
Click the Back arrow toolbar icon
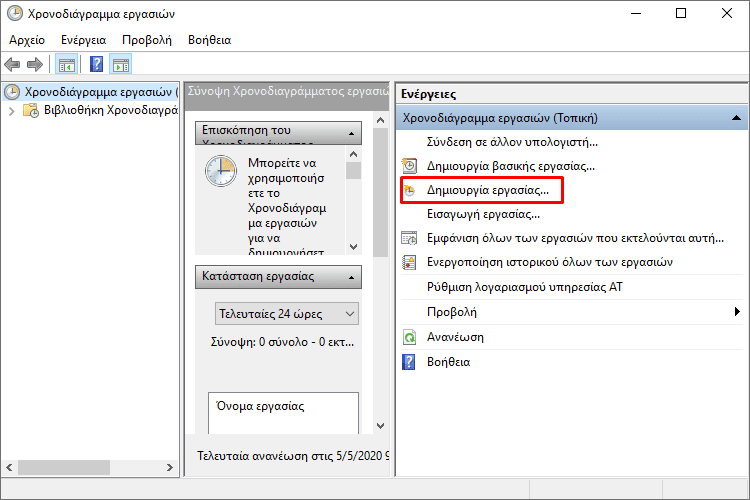point(13,65)
